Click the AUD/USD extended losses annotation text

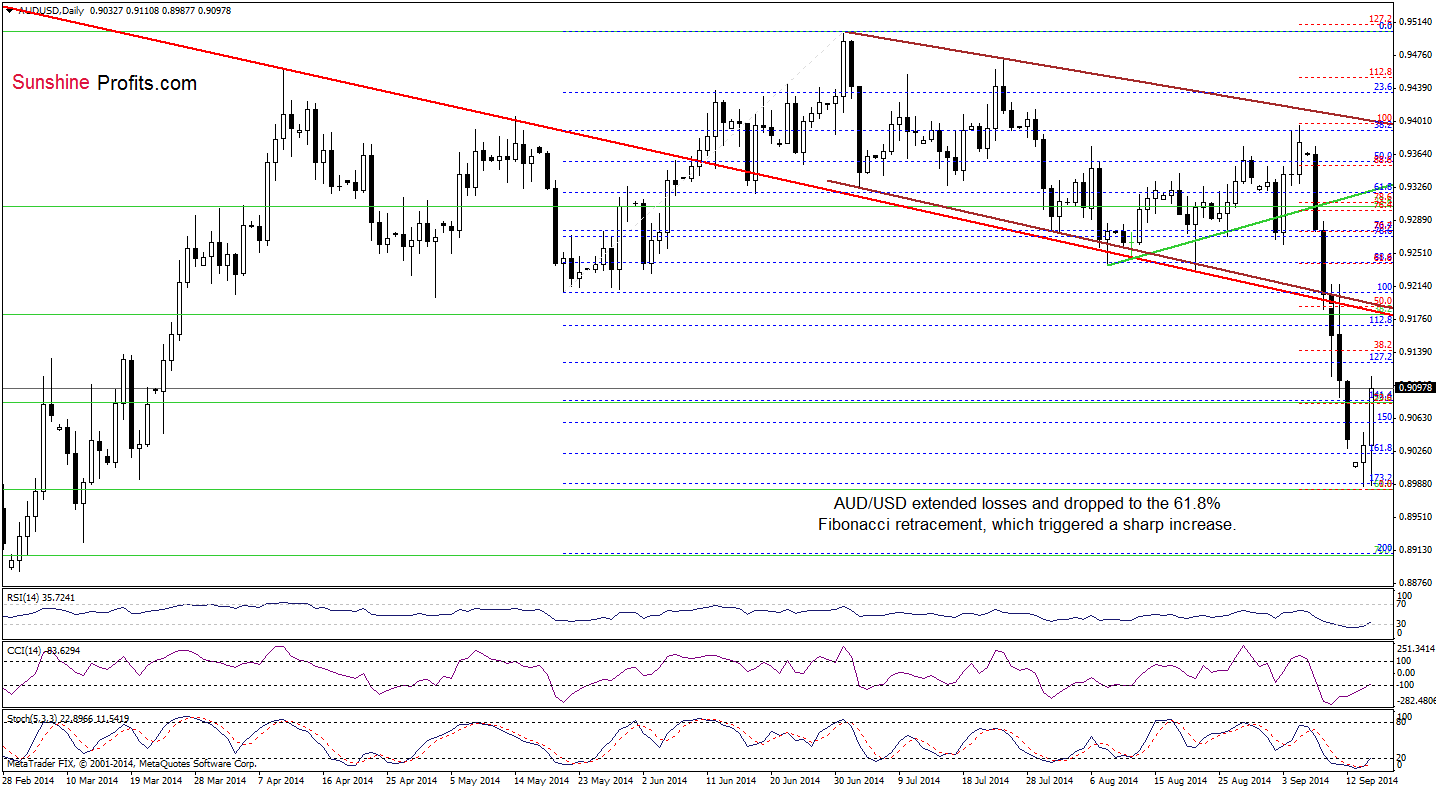tap(1026, 513)
